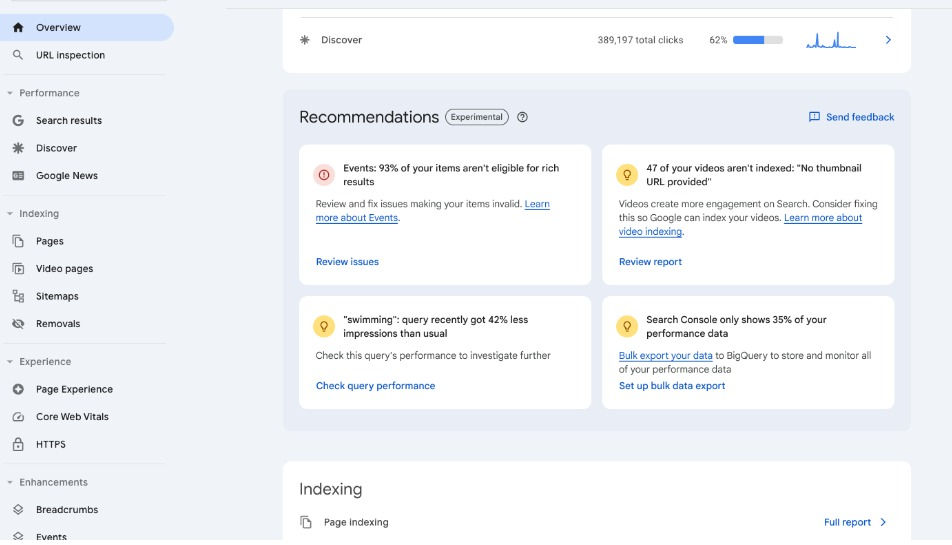Collapse the Enhancements sidebar section
Viewport: 952px width, 545px height.
tap(10, 482)
